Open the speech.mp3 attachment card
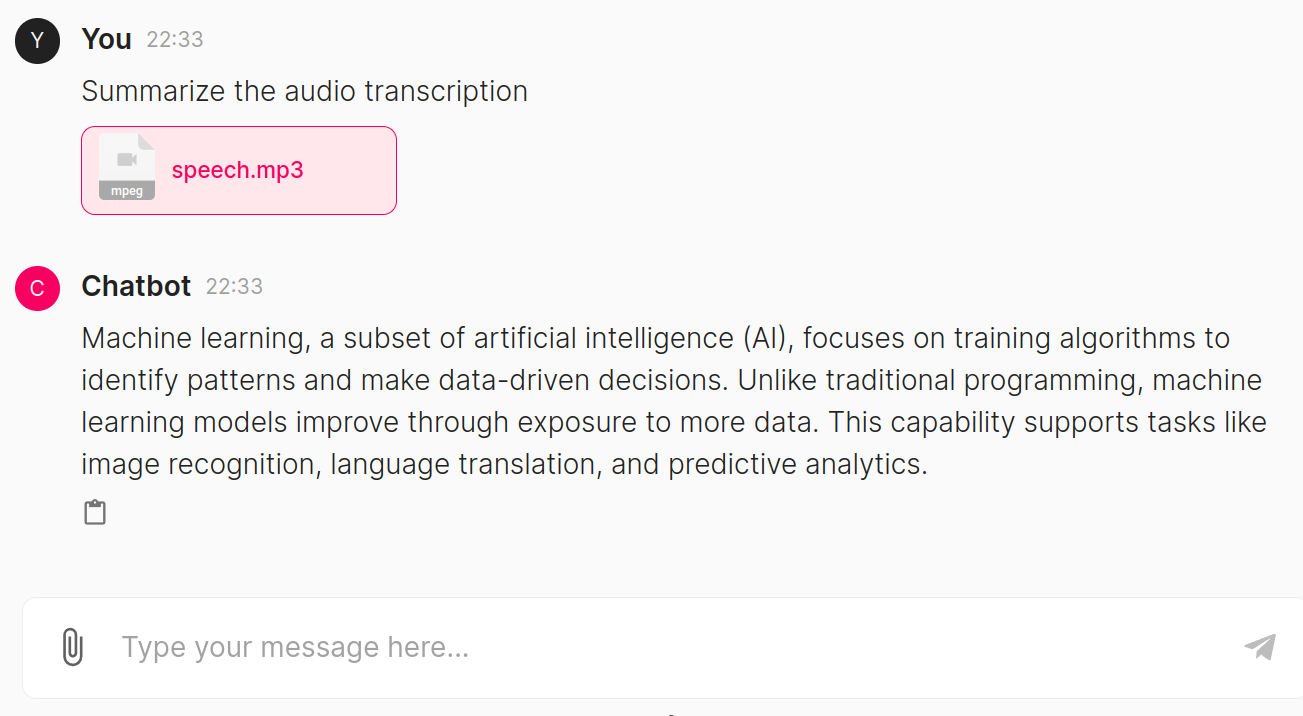Screen dimensions: 1303x716 coord(239,170)
